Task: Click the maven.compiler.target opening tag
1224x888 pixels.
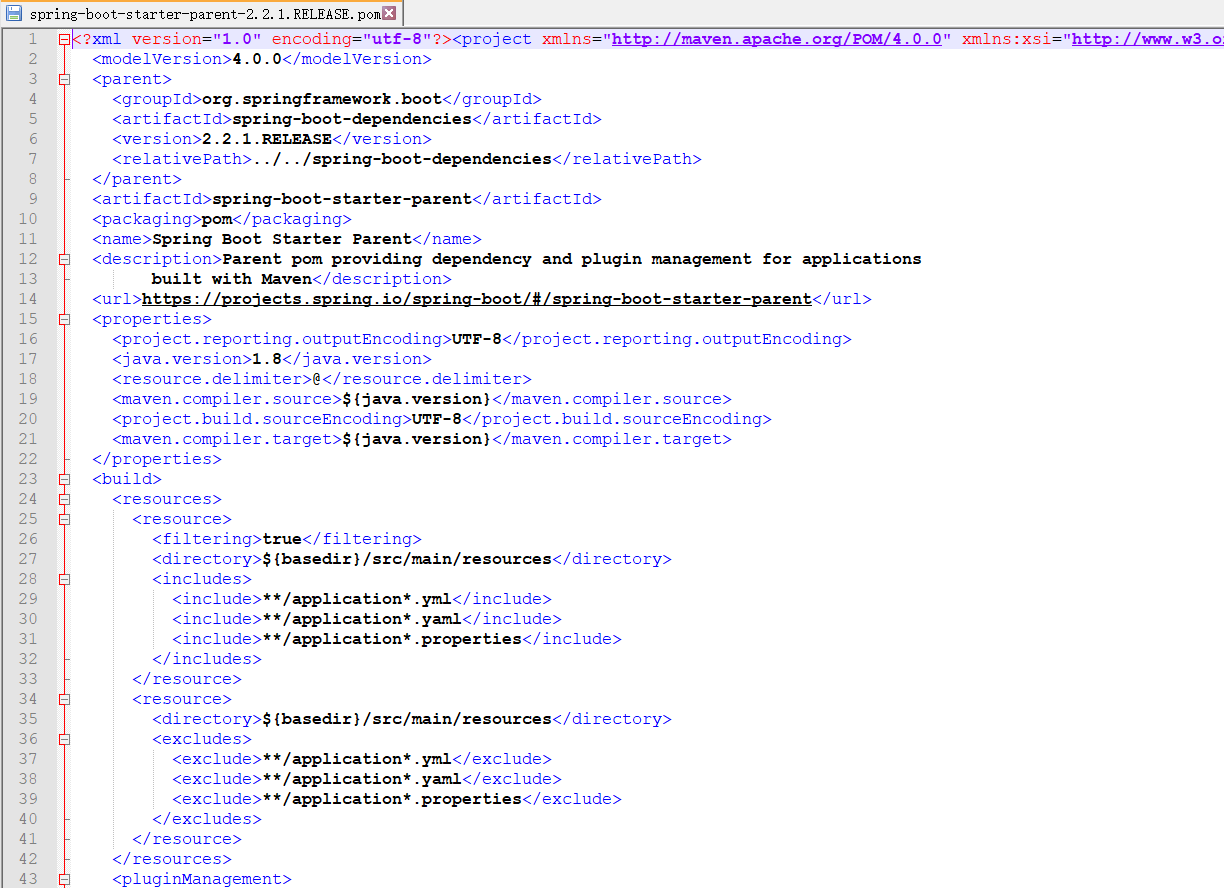Action: tap(227, 439)
